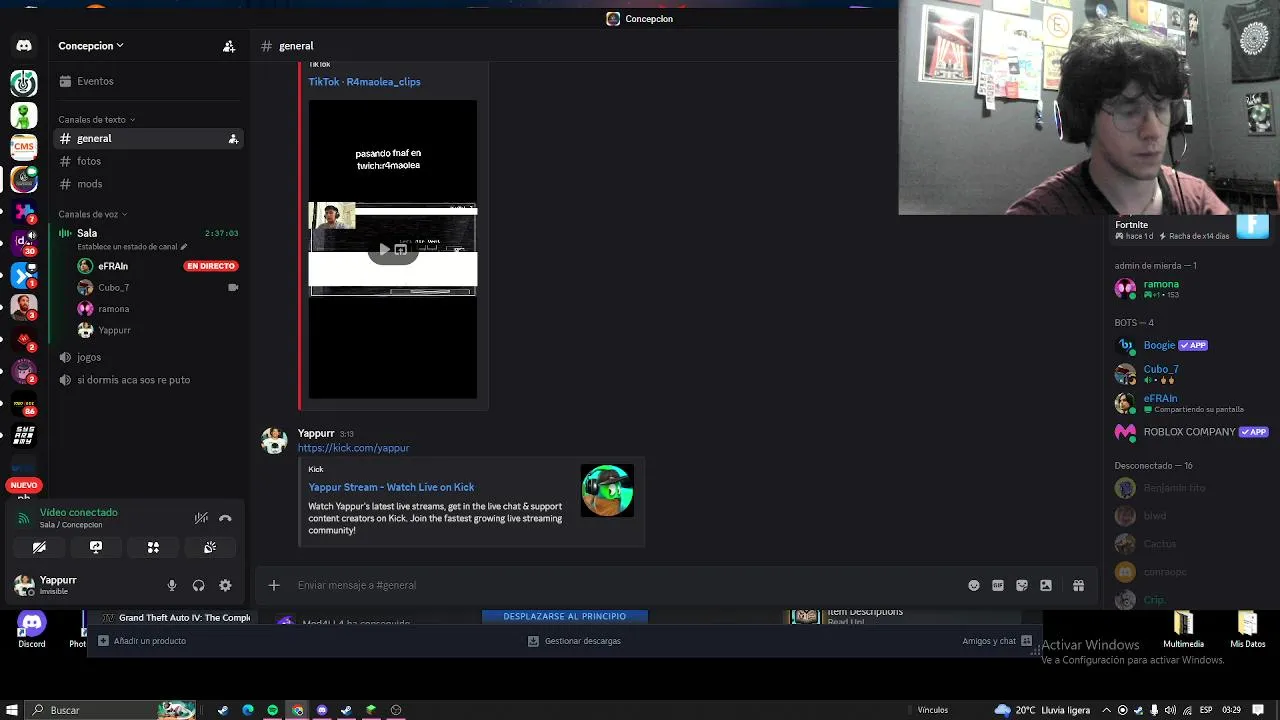Show hidden system tray icons chevron

click(1107, 710)
